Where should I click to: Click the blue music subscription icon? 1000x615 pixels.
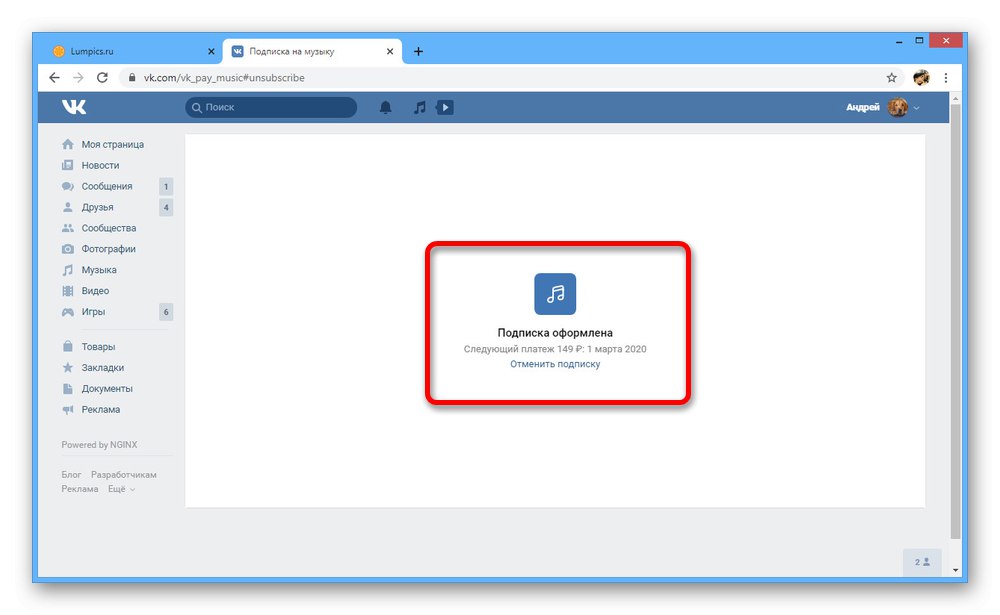coord(555,293)
